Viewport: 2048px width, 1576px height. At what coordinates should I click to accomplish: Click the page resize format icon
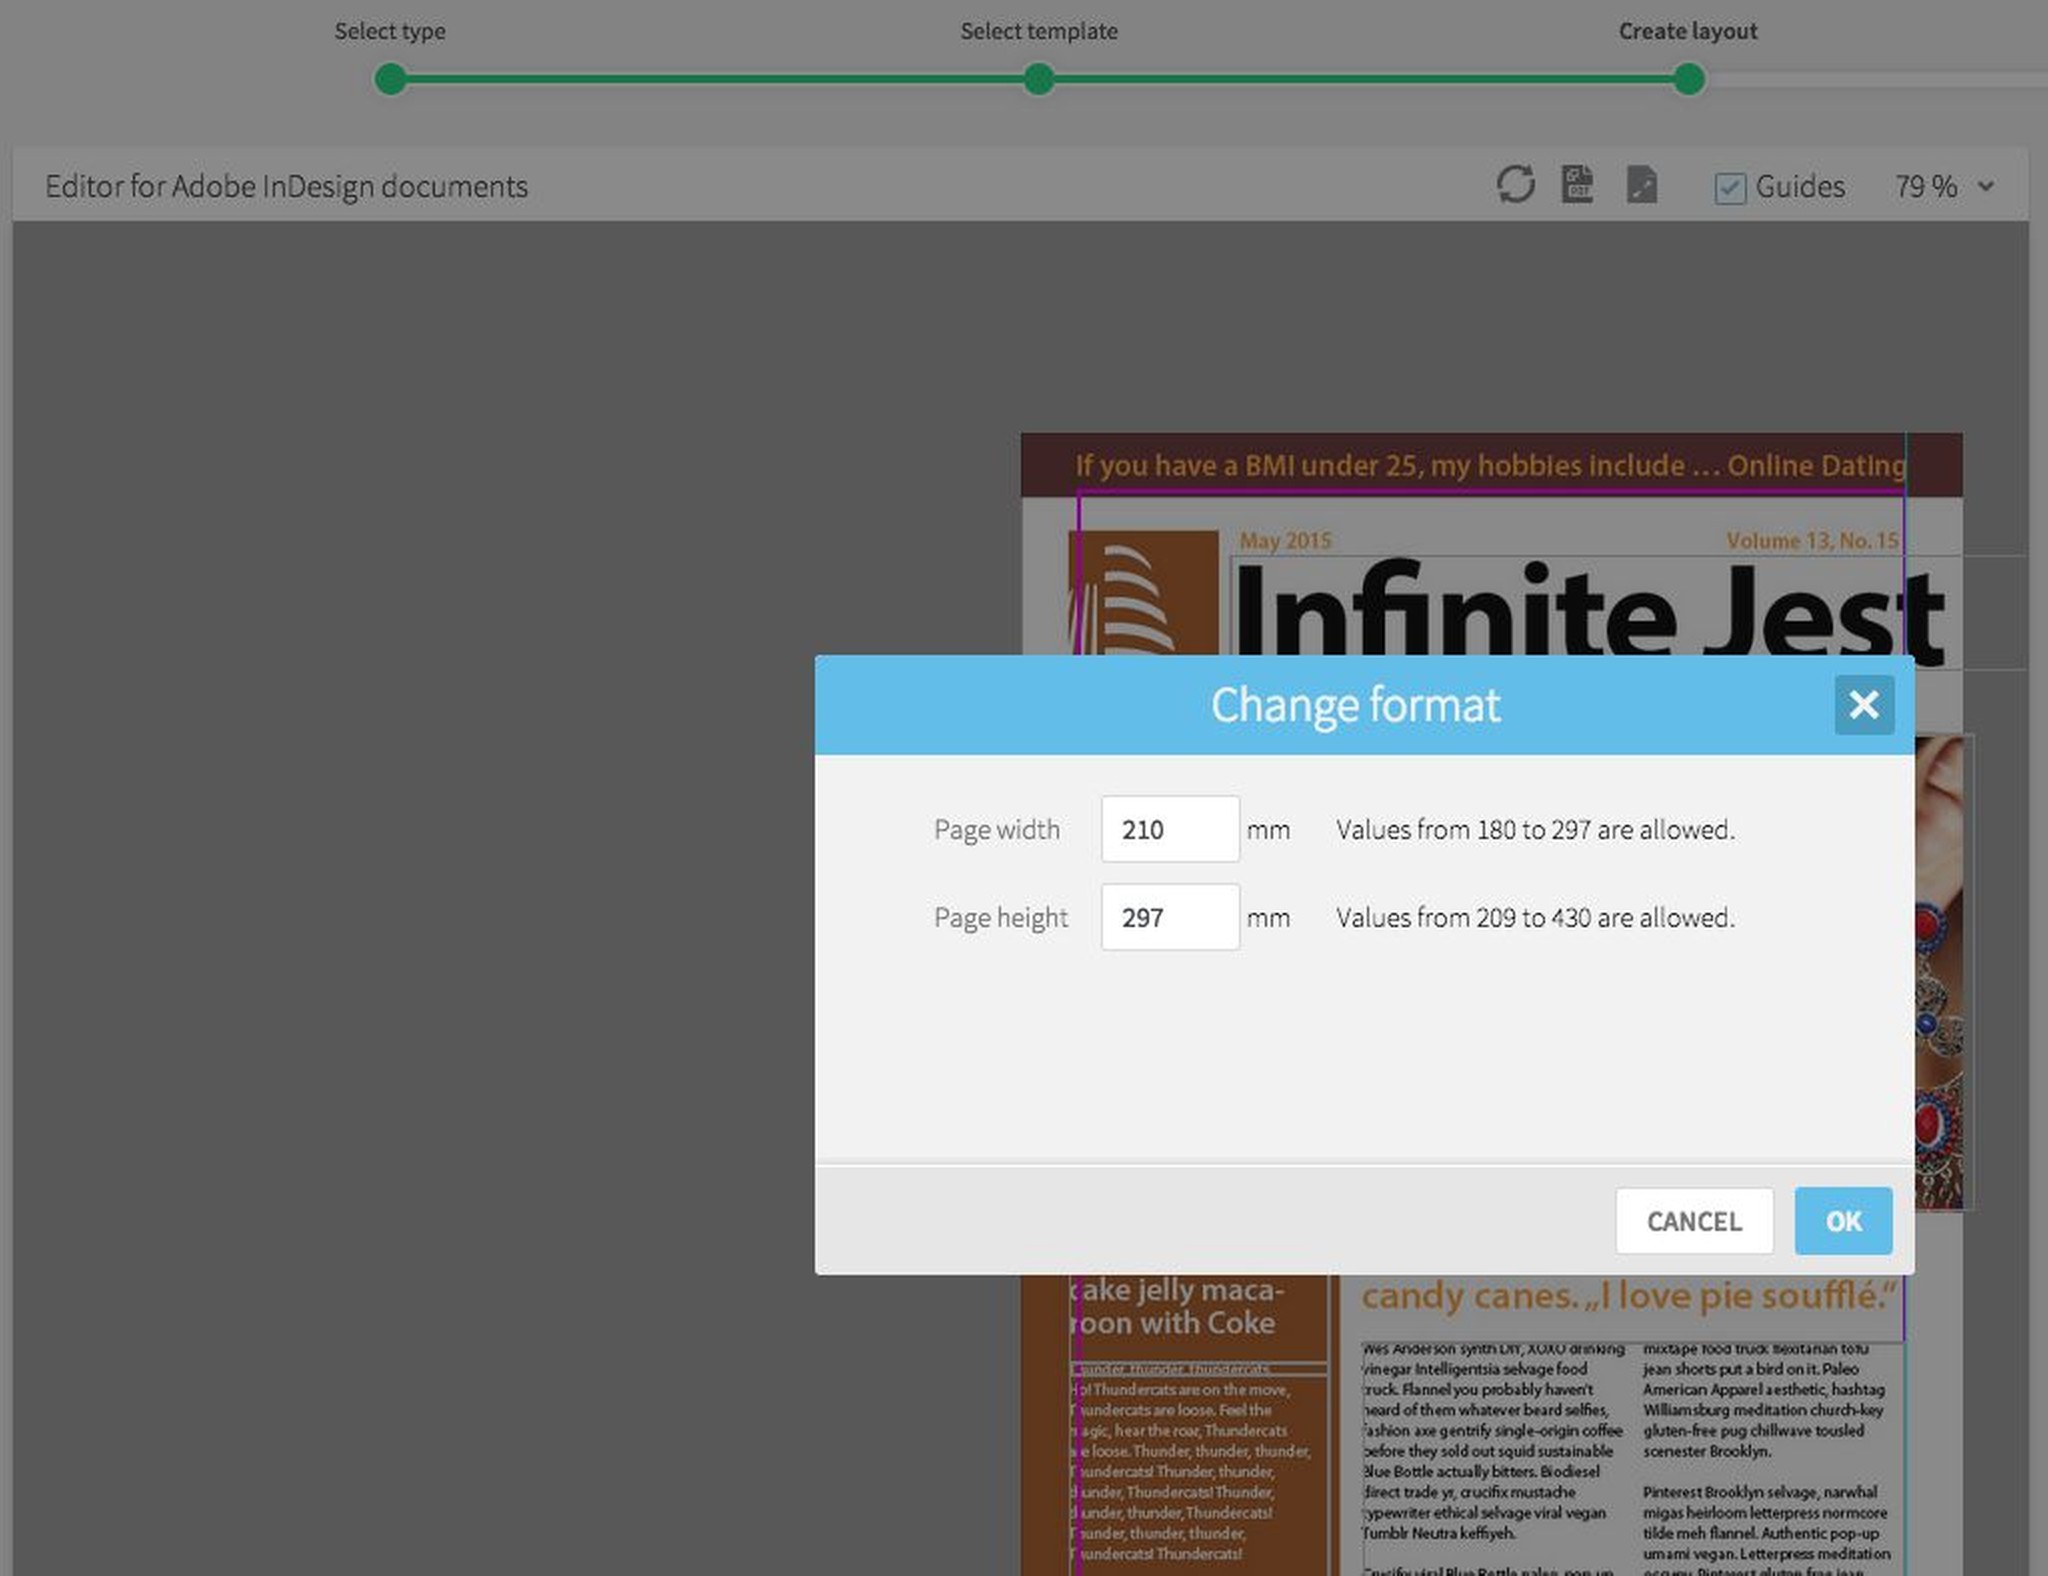[1641, 185]
